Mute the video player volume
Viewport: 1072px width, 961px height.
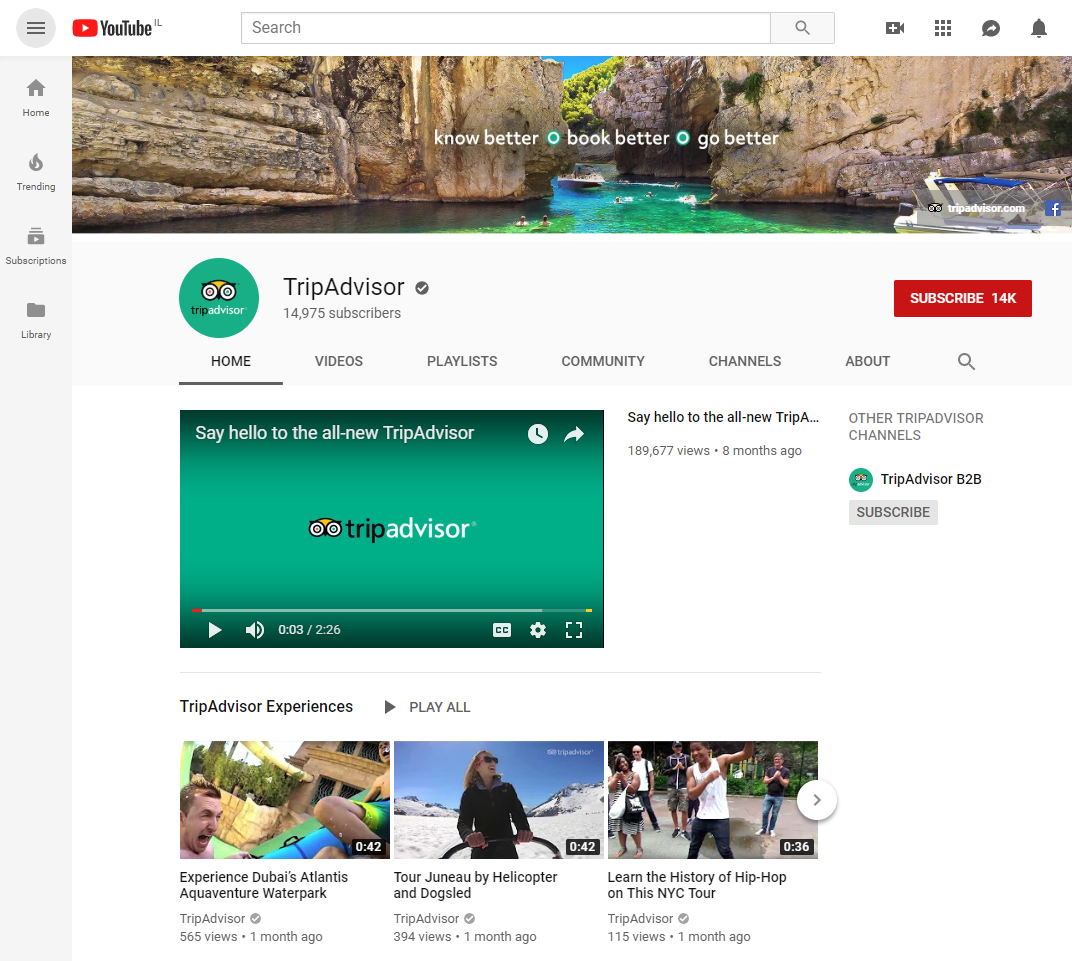click(255, 630)
